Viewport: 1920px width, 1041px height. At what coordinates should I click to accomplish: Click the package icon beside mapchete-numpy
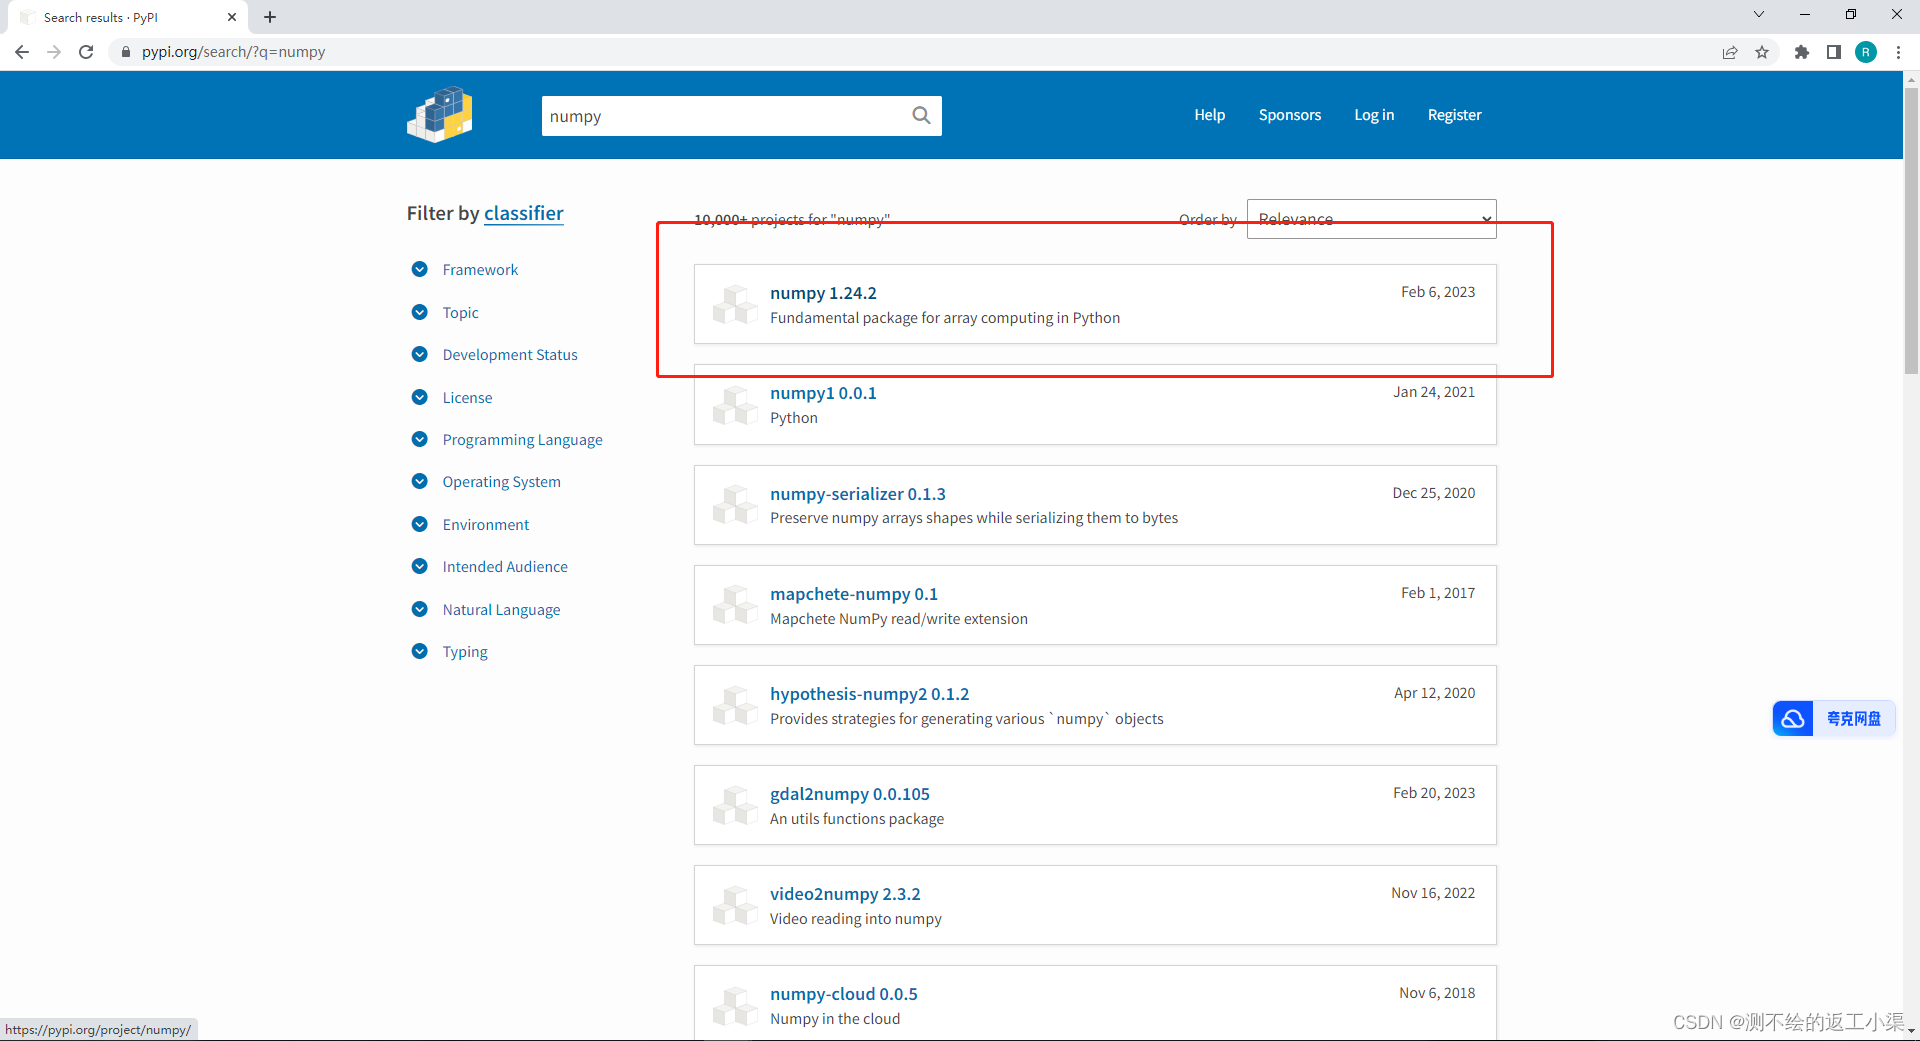(735, 604)
